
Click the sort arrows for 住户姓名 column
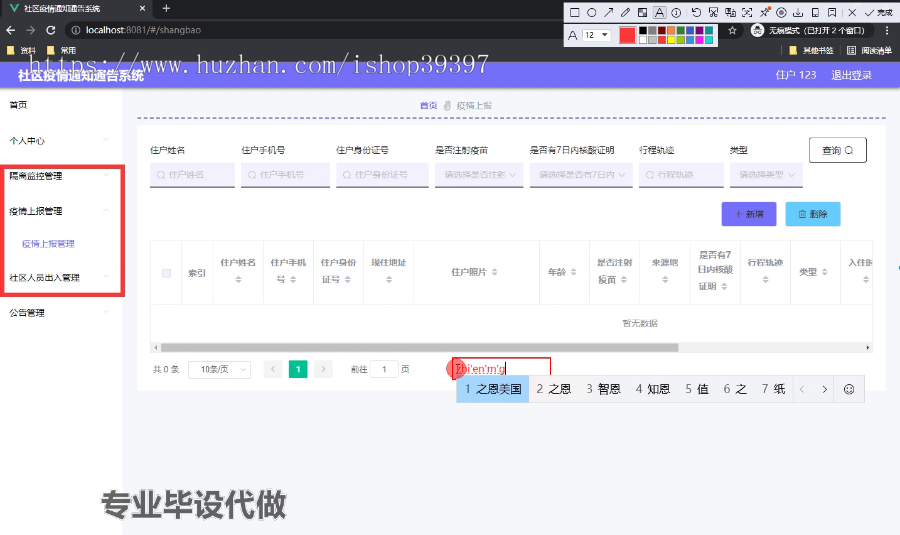238,280
